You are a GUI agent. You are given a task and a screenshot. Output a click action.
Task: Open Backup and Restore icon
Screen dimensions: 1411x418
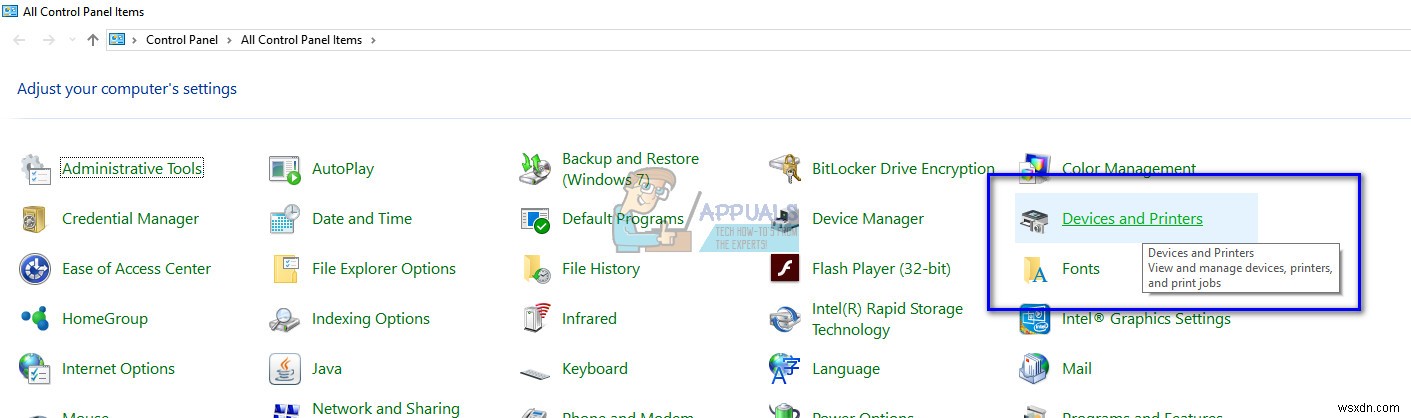click(535, 169)
